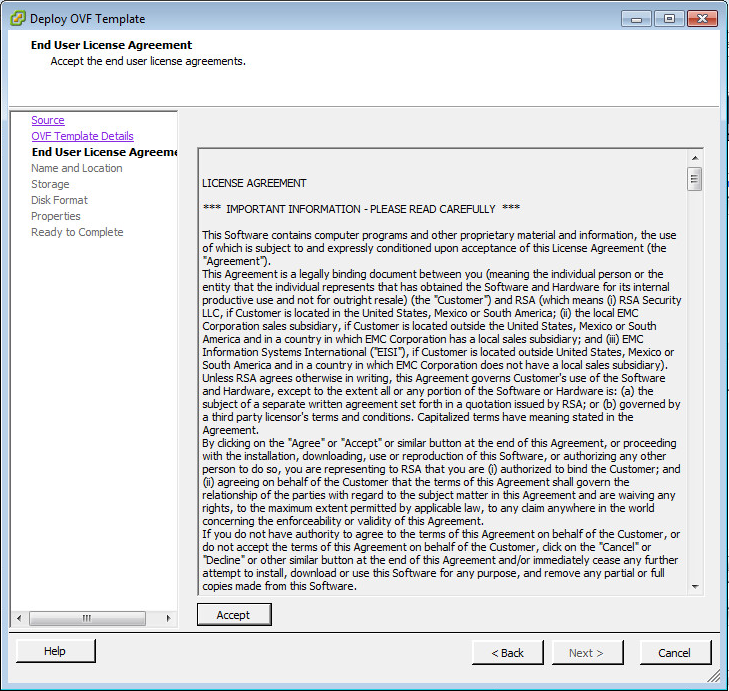This screenshot has width=729, height=691.
Task: Open the Source step link
Action: tap(48, 120)
